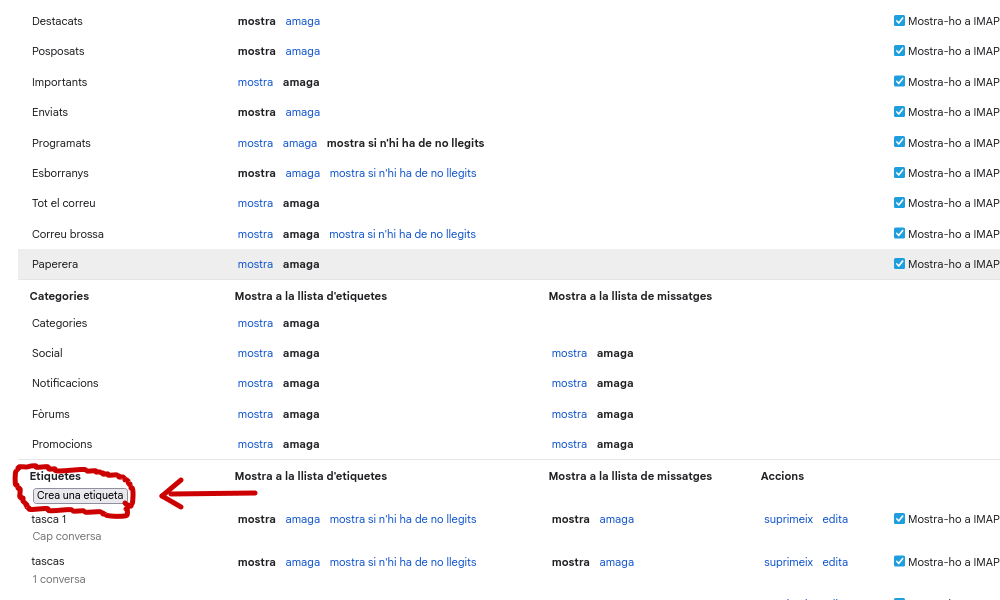Click the 'Crea una etiqueta' button
The width and height of the screenshot is (1000, 600).
80,495
